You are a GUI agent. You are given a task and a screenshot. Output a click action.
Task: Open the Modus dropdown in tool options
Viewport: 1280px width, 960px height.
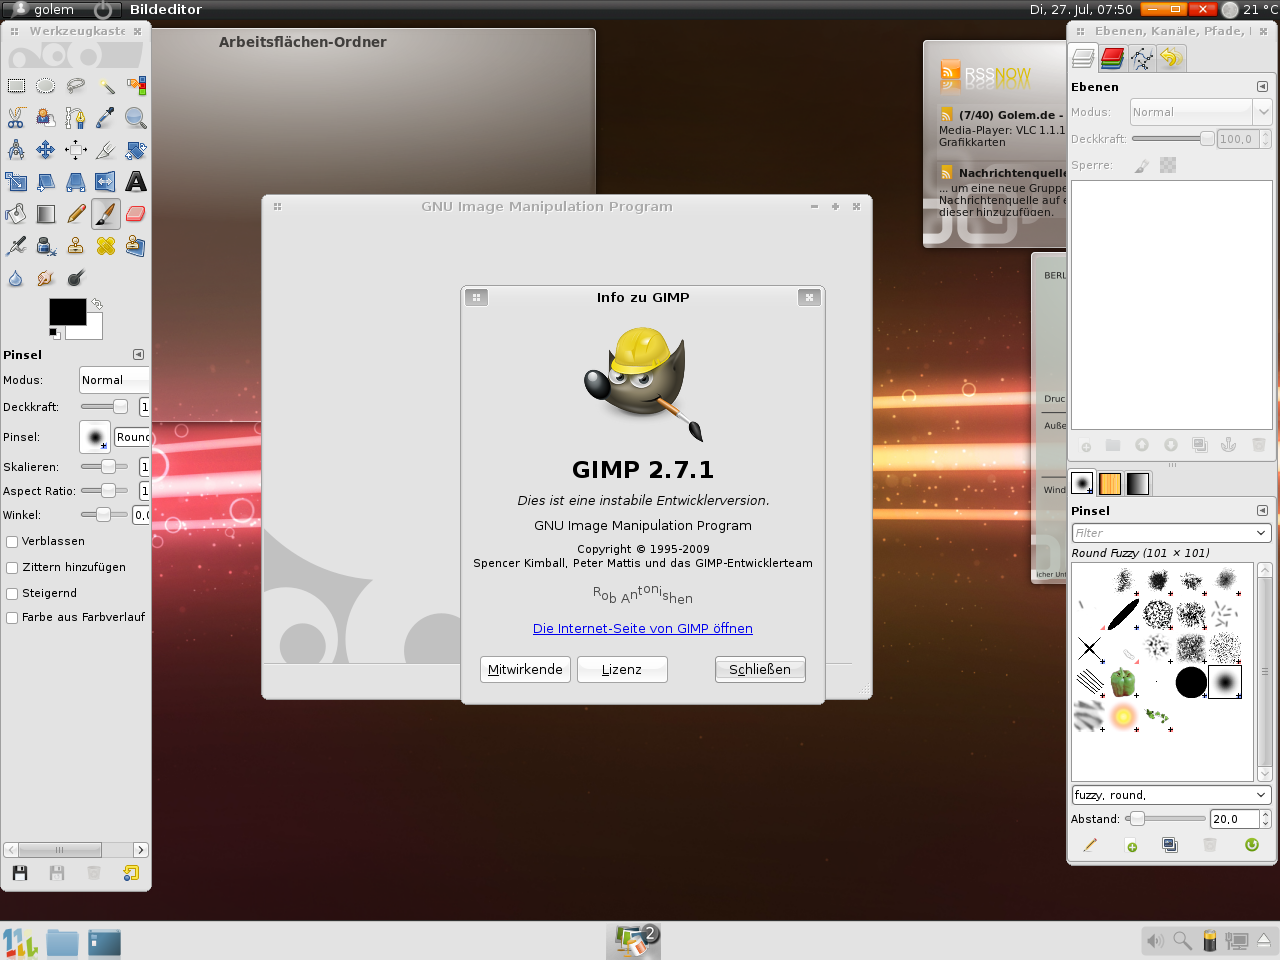(114, 380)
